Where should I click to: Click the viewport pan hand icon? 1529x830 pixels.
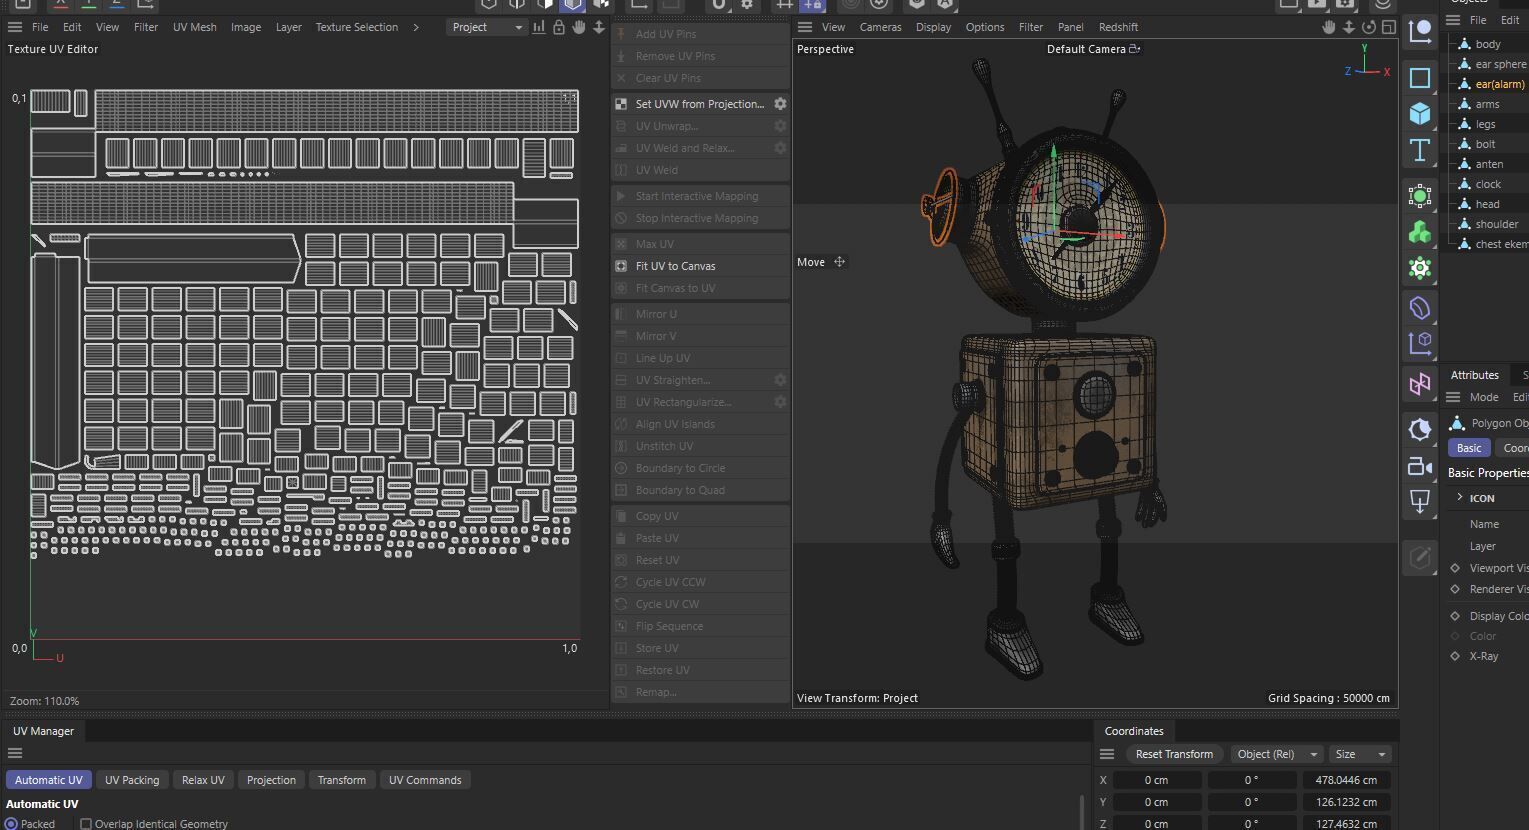(1329, 27)
